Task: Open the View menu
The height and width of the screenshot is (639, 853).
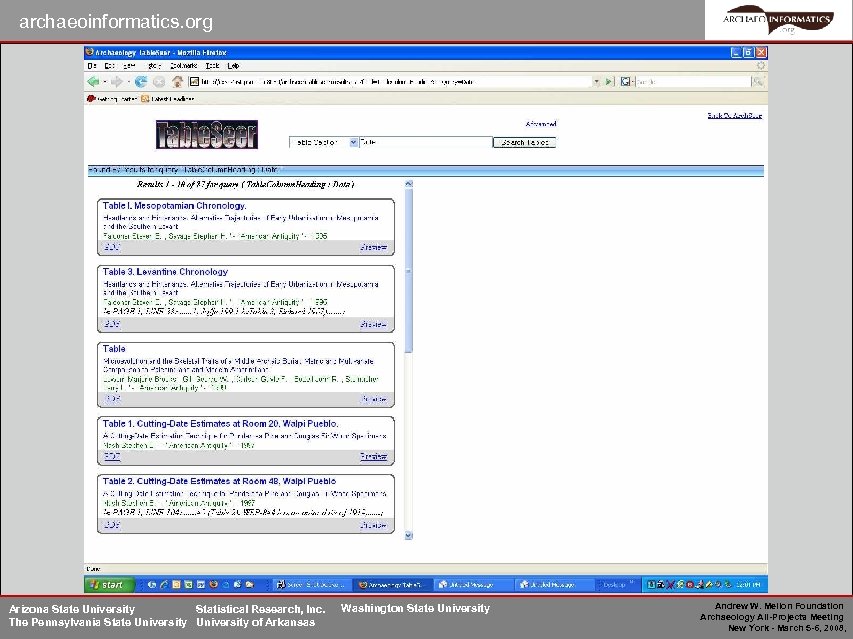Action: click(129, 66)
